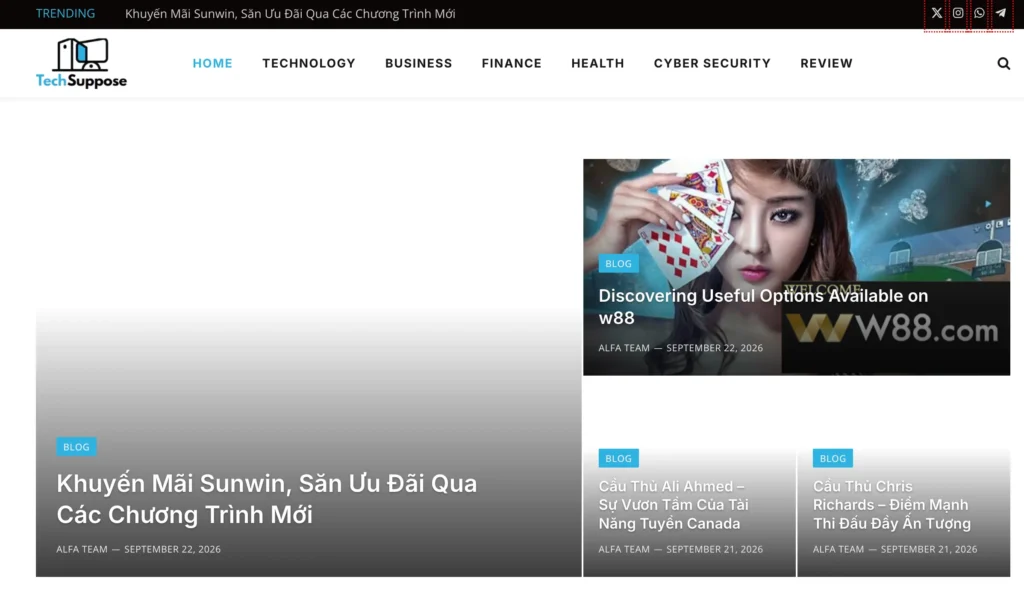
Task: Open the Telegram social icon
Action: click(1000, 13)
